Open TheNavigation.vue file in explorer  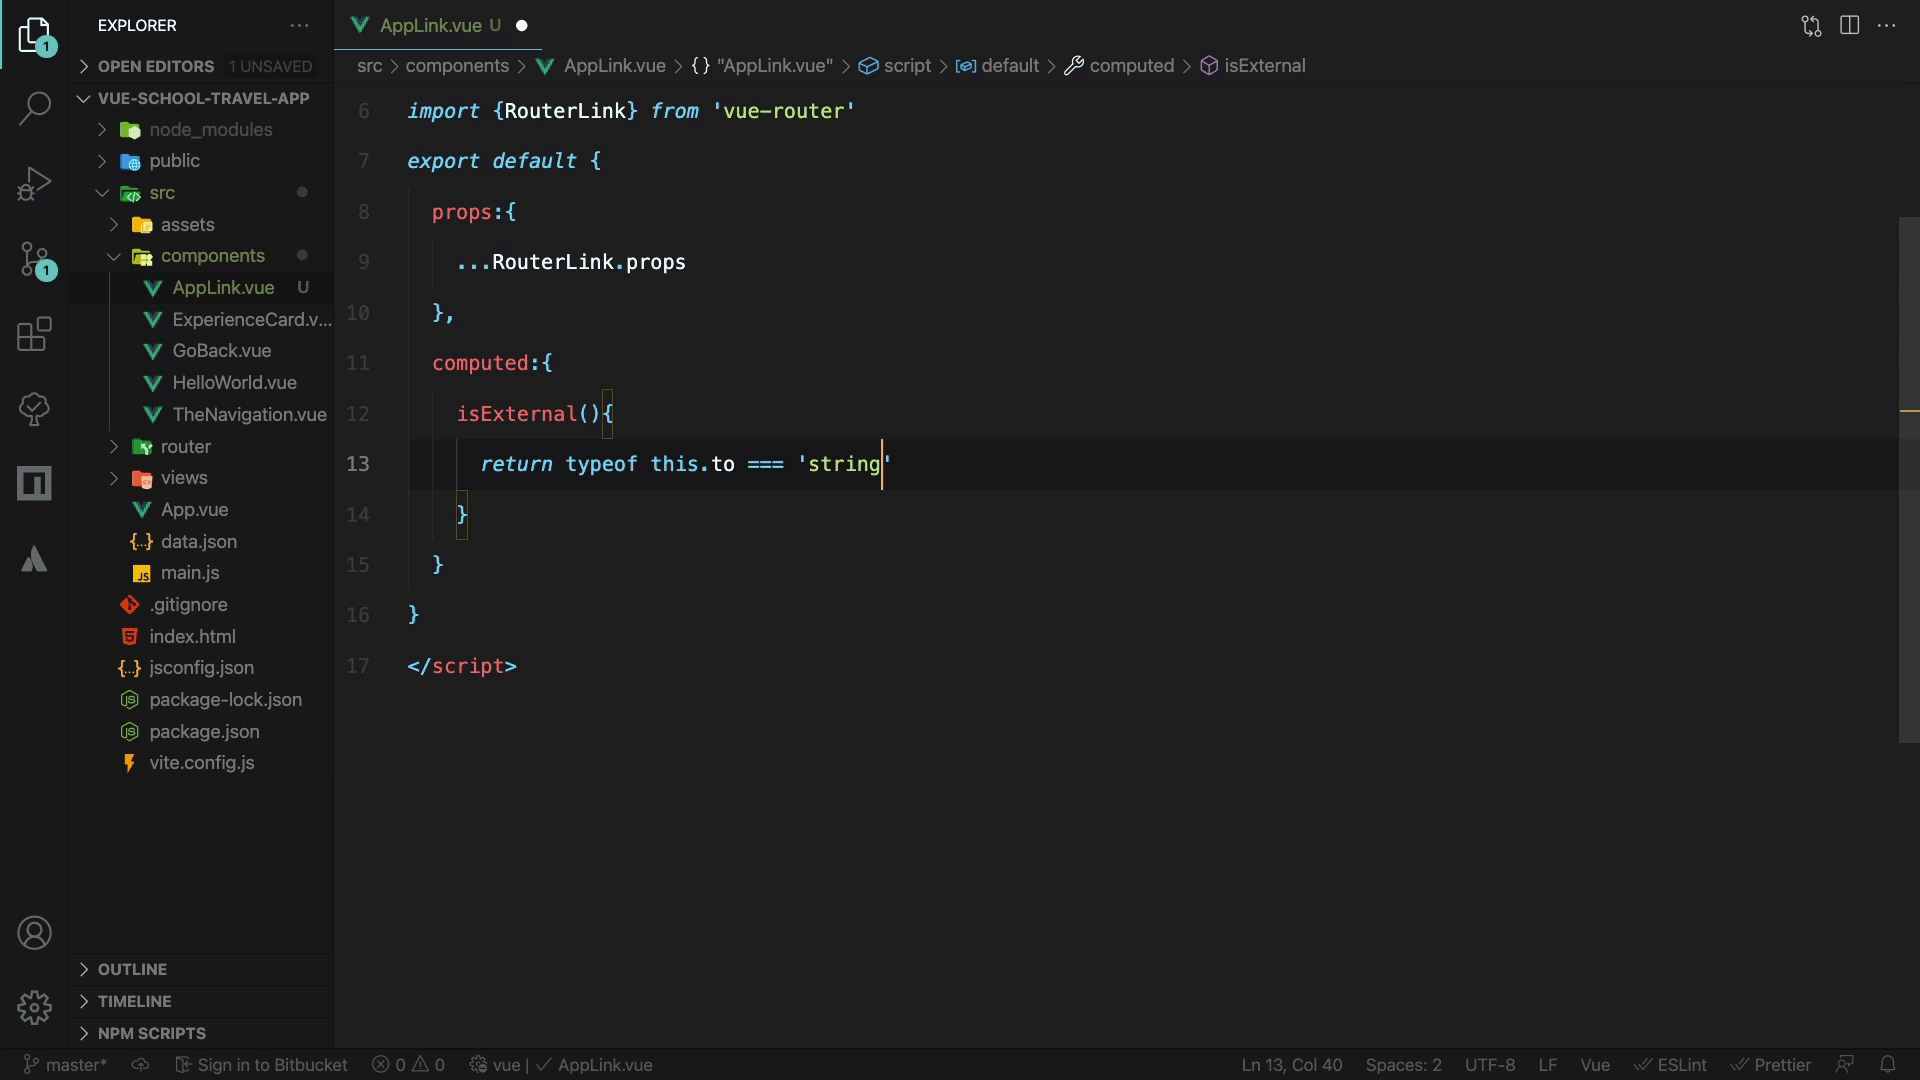(x=249, y=414)
